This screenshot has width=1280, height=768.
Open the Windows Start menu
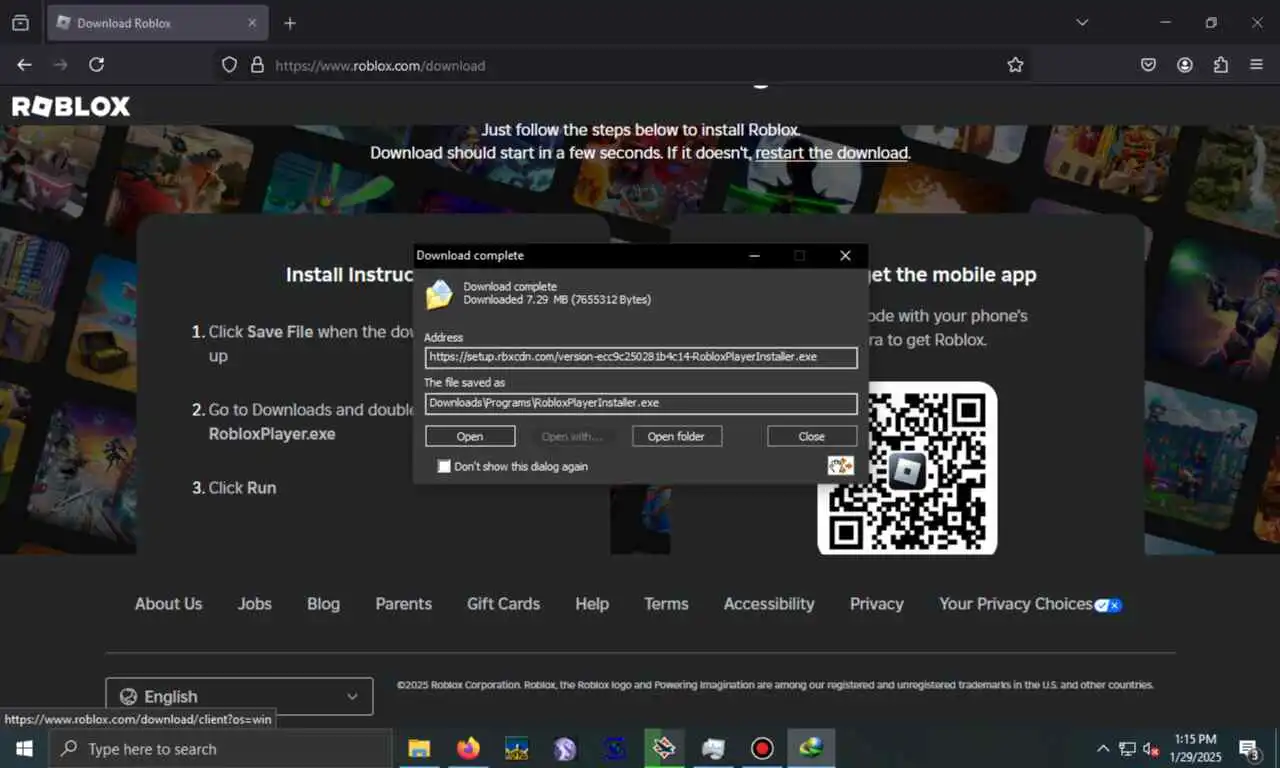(24, 749)
